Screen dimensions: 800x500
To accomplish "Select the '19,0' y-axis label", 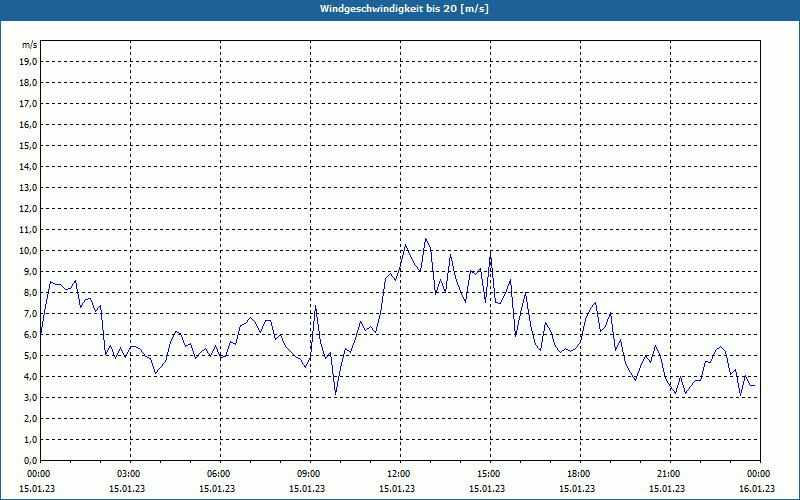I will 28,62.
